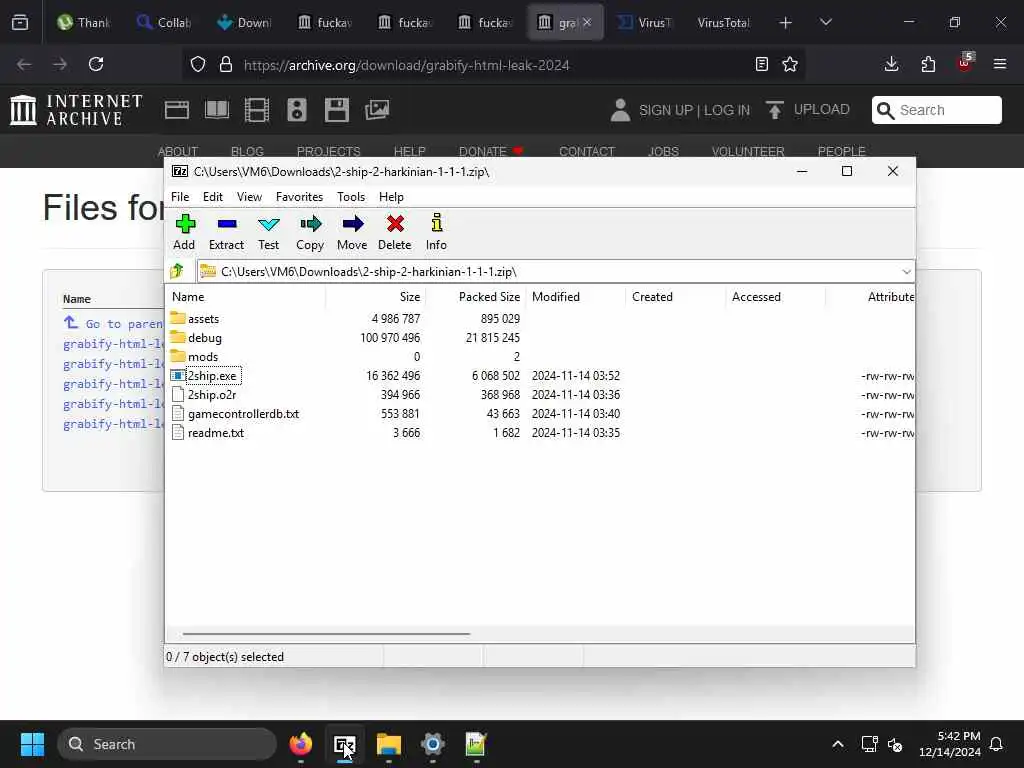
Task: List all browser tabs with chevron
Action: tap(826, 22)
